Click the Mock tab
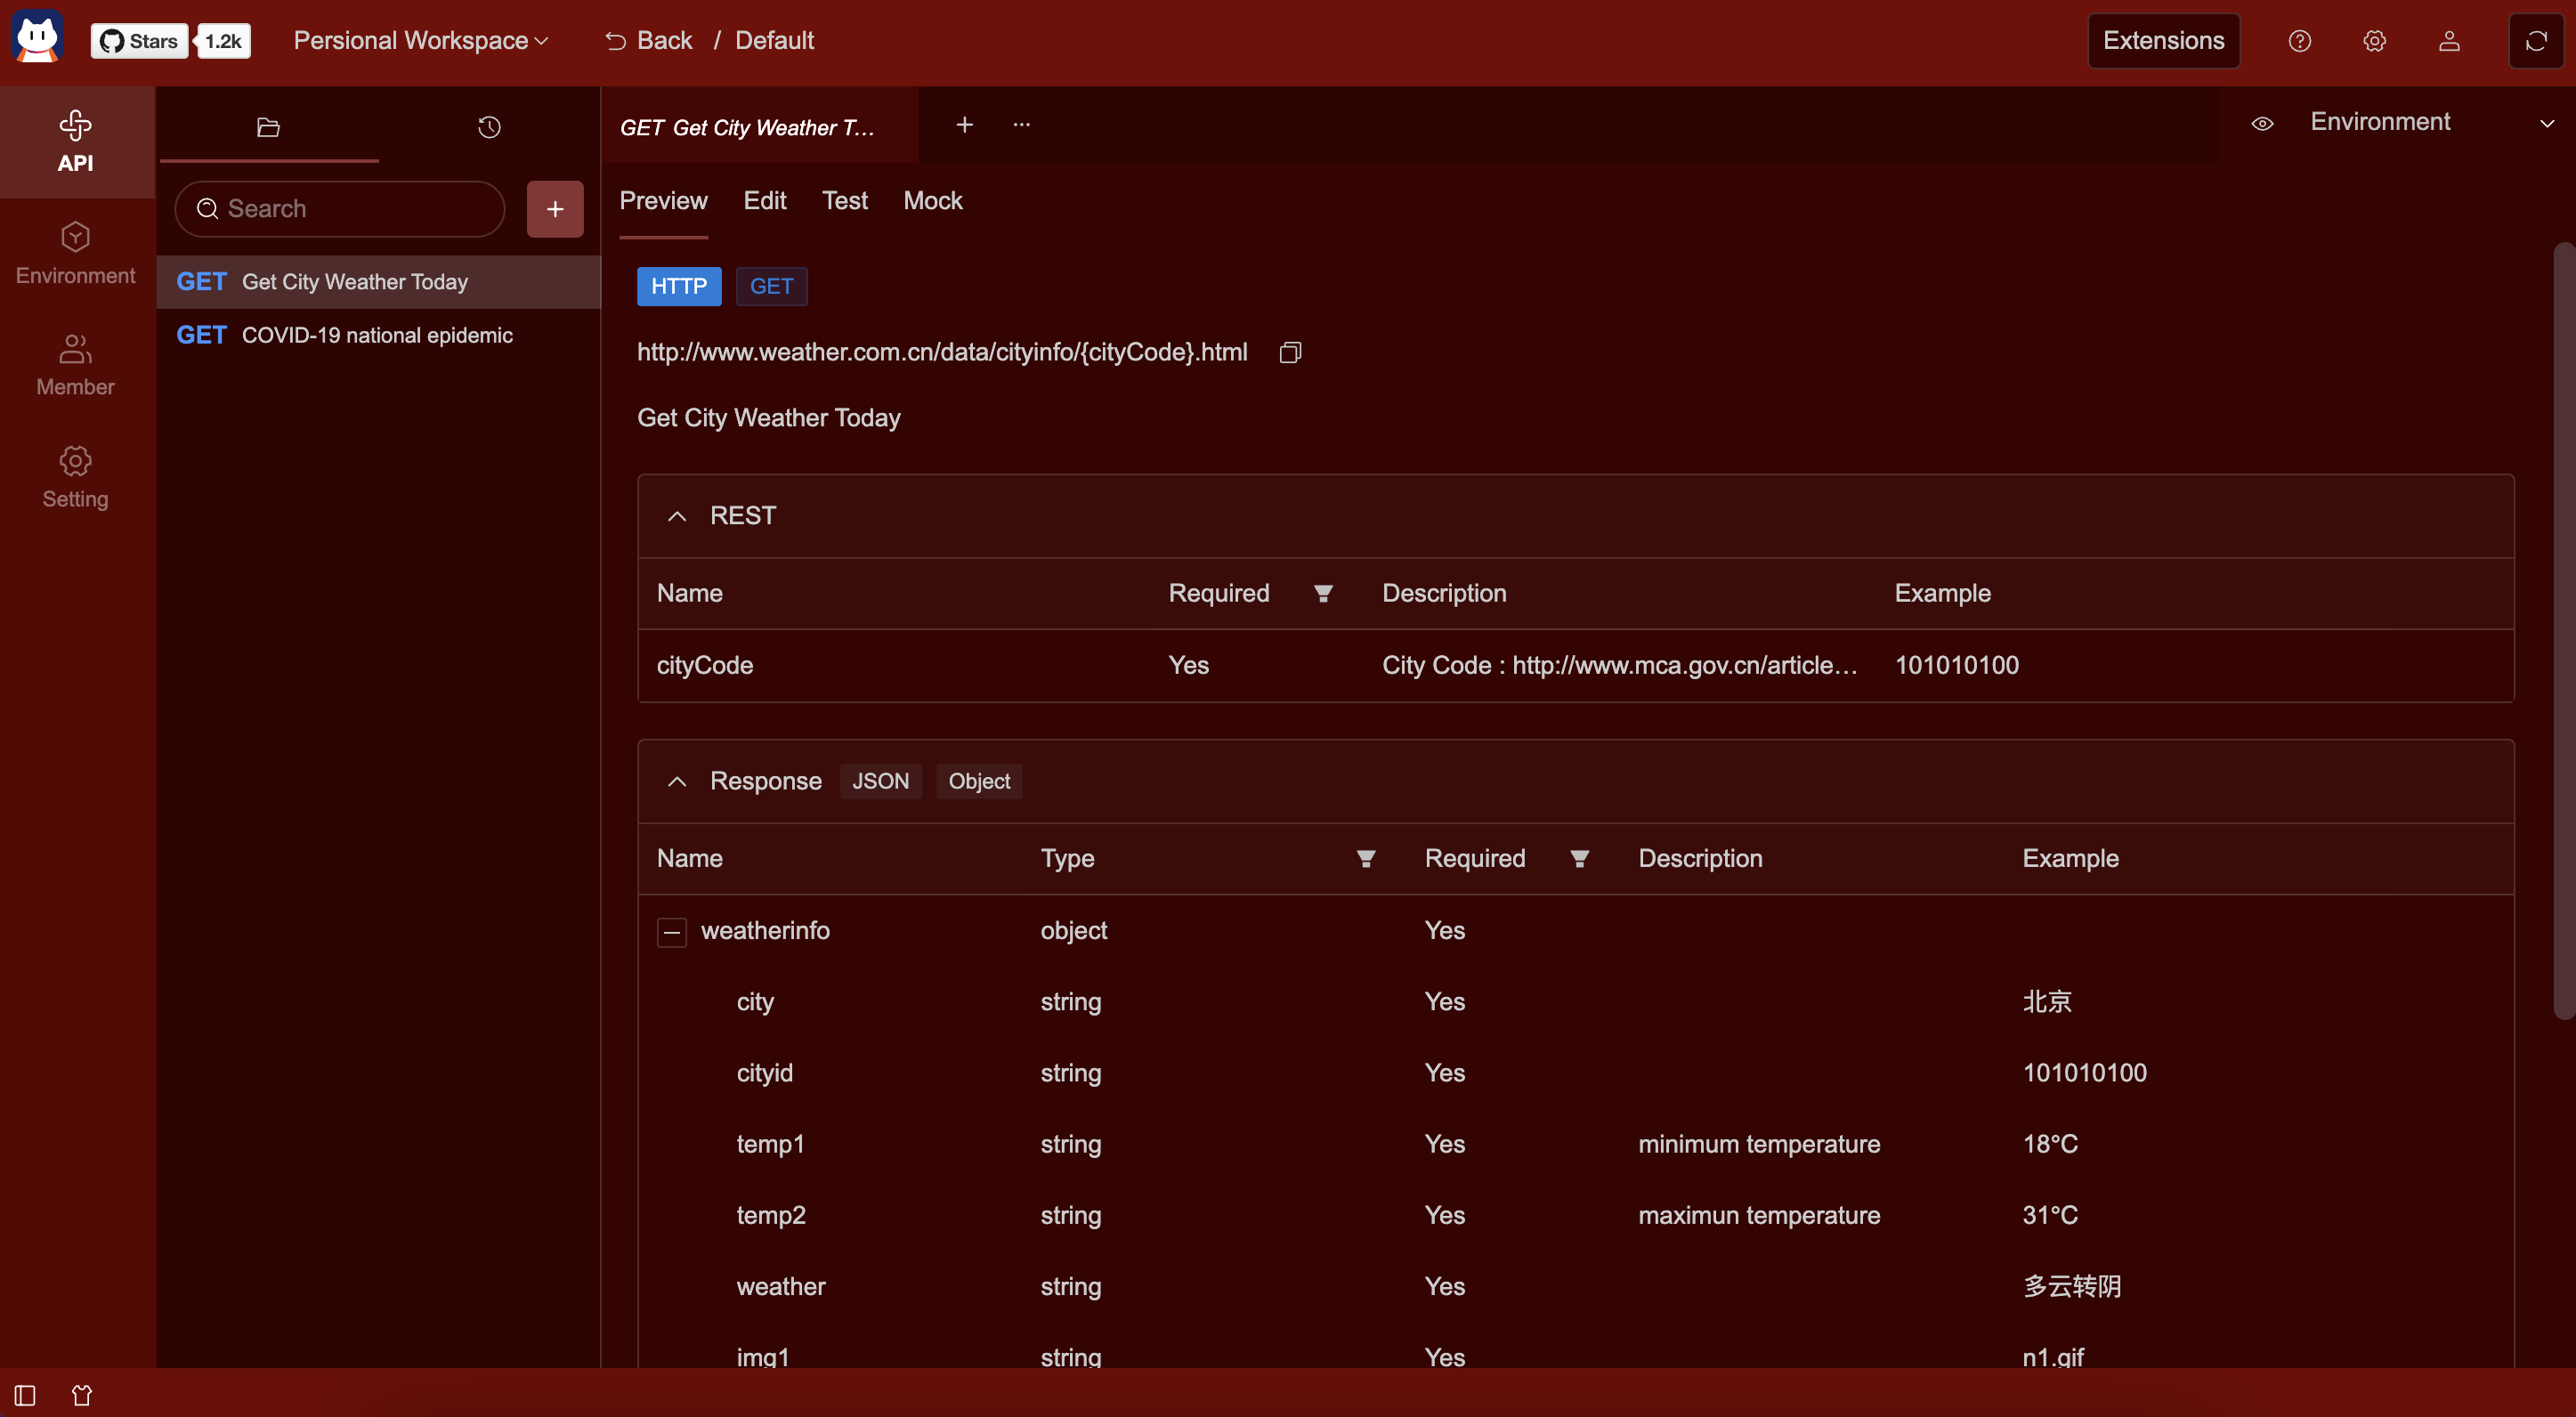Viewport: 2576px width, 1417px height. tap(932, 199)
